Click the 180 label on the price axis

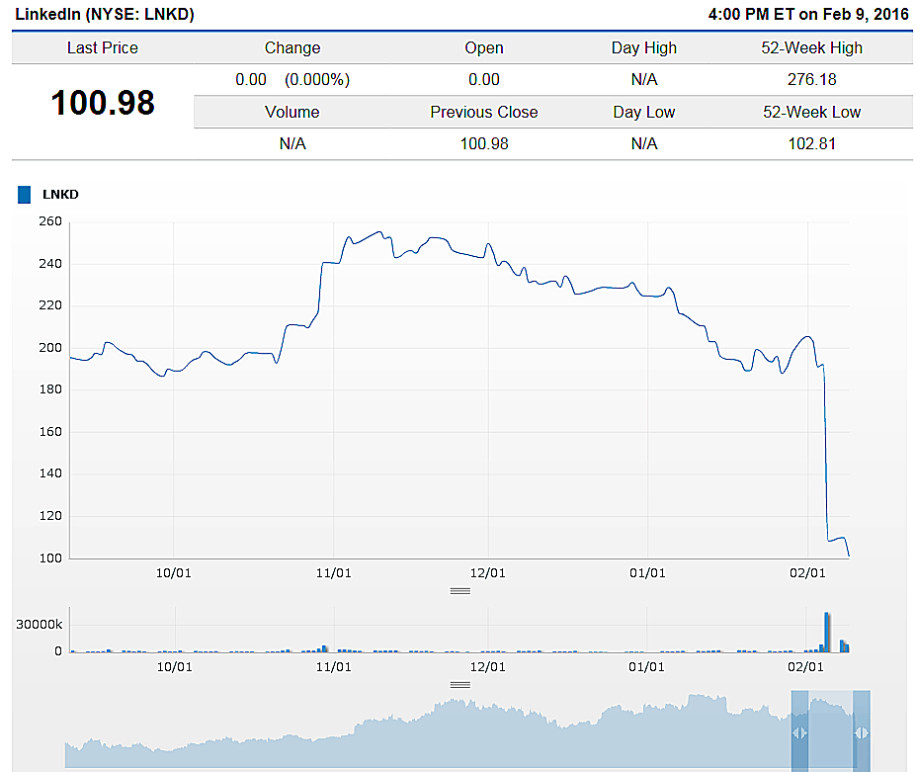[50, 389]
